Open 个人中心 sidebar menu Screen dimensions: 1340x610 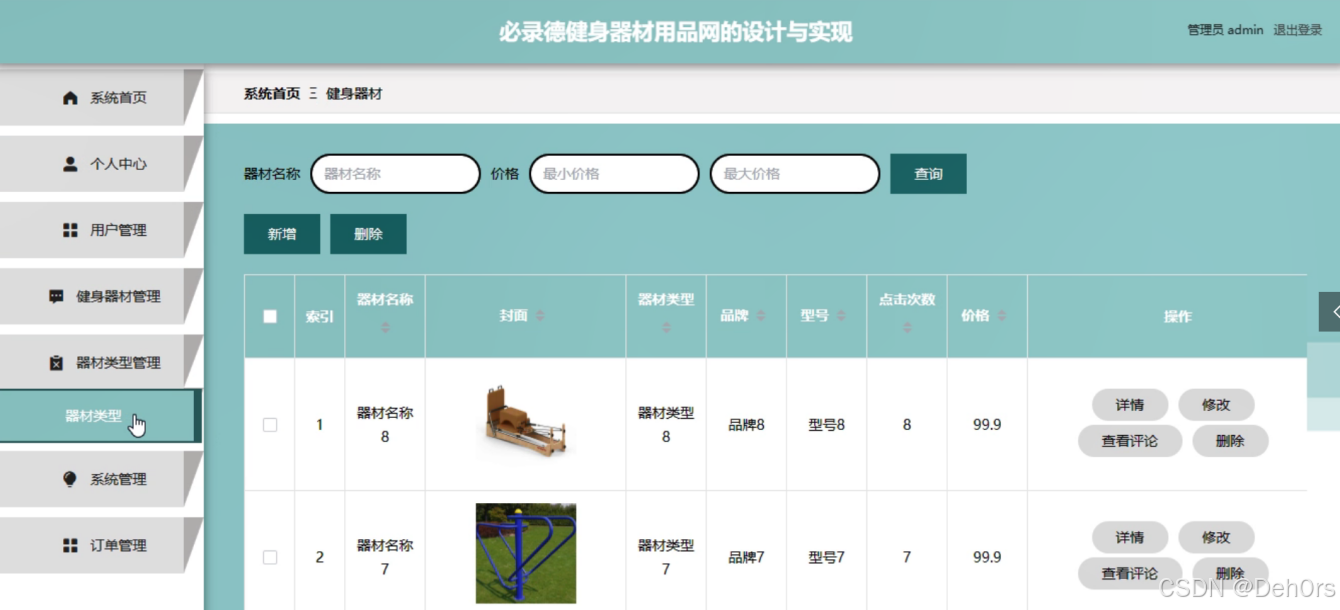[101, 164]
